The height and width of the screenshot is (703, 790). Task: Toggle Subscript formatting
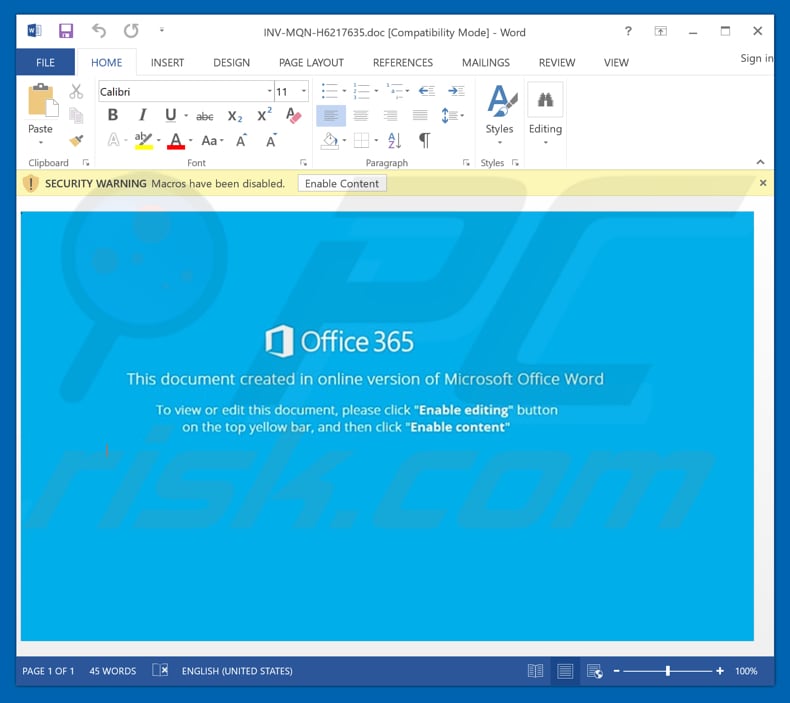(235, 116)
